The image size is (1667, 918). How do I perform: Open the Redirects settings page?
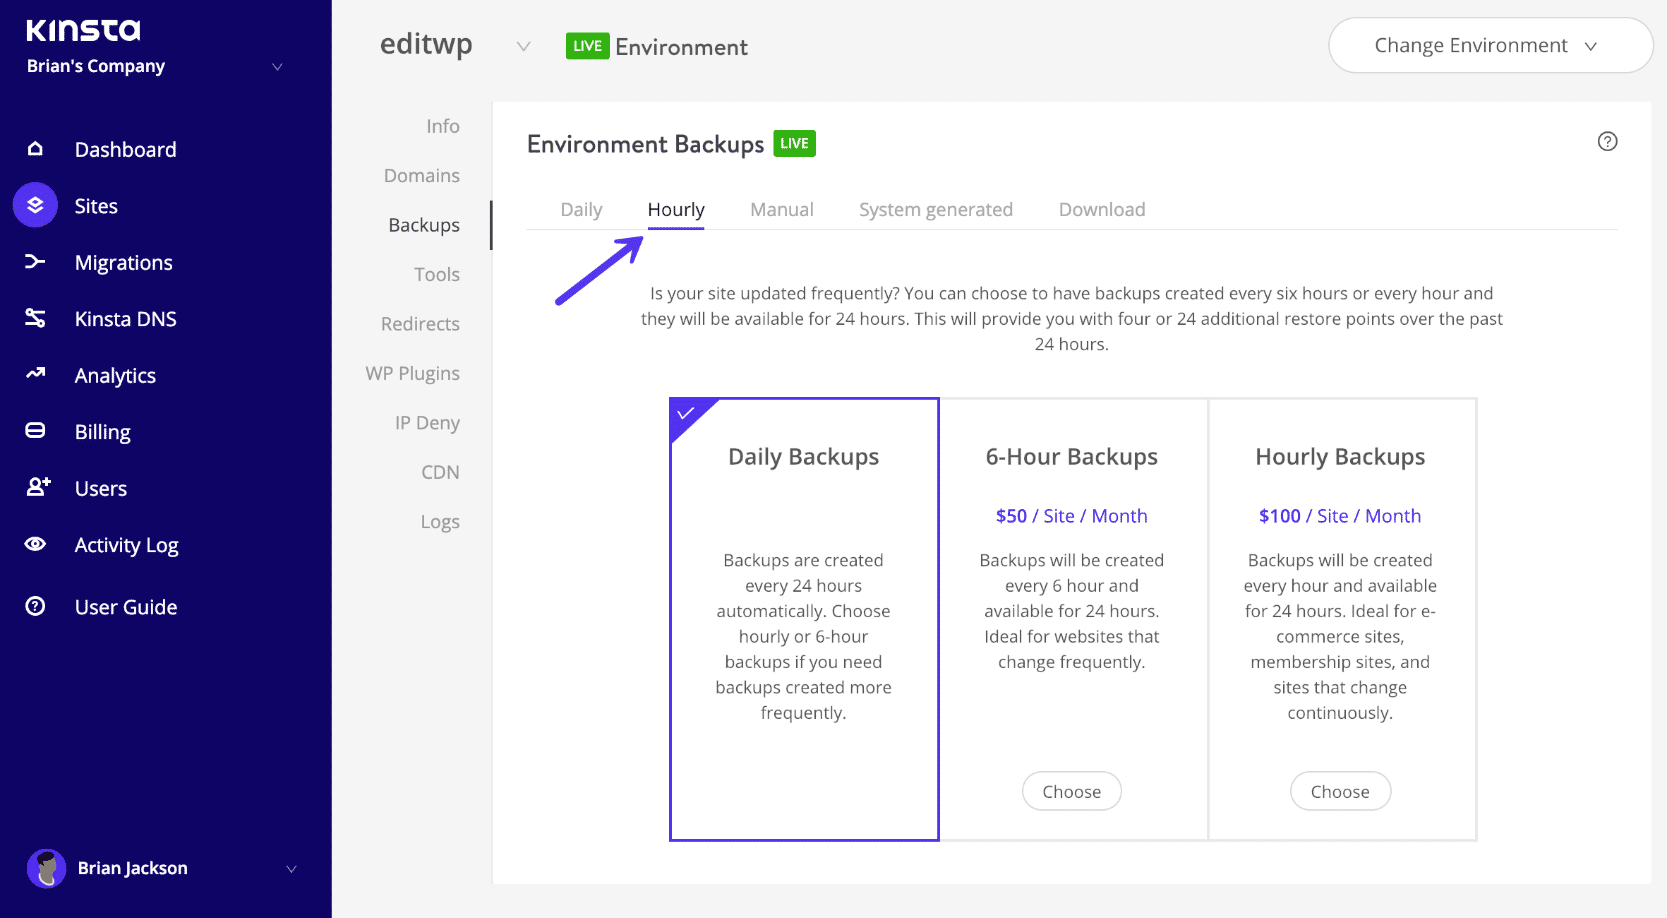(x=419, y=323)
